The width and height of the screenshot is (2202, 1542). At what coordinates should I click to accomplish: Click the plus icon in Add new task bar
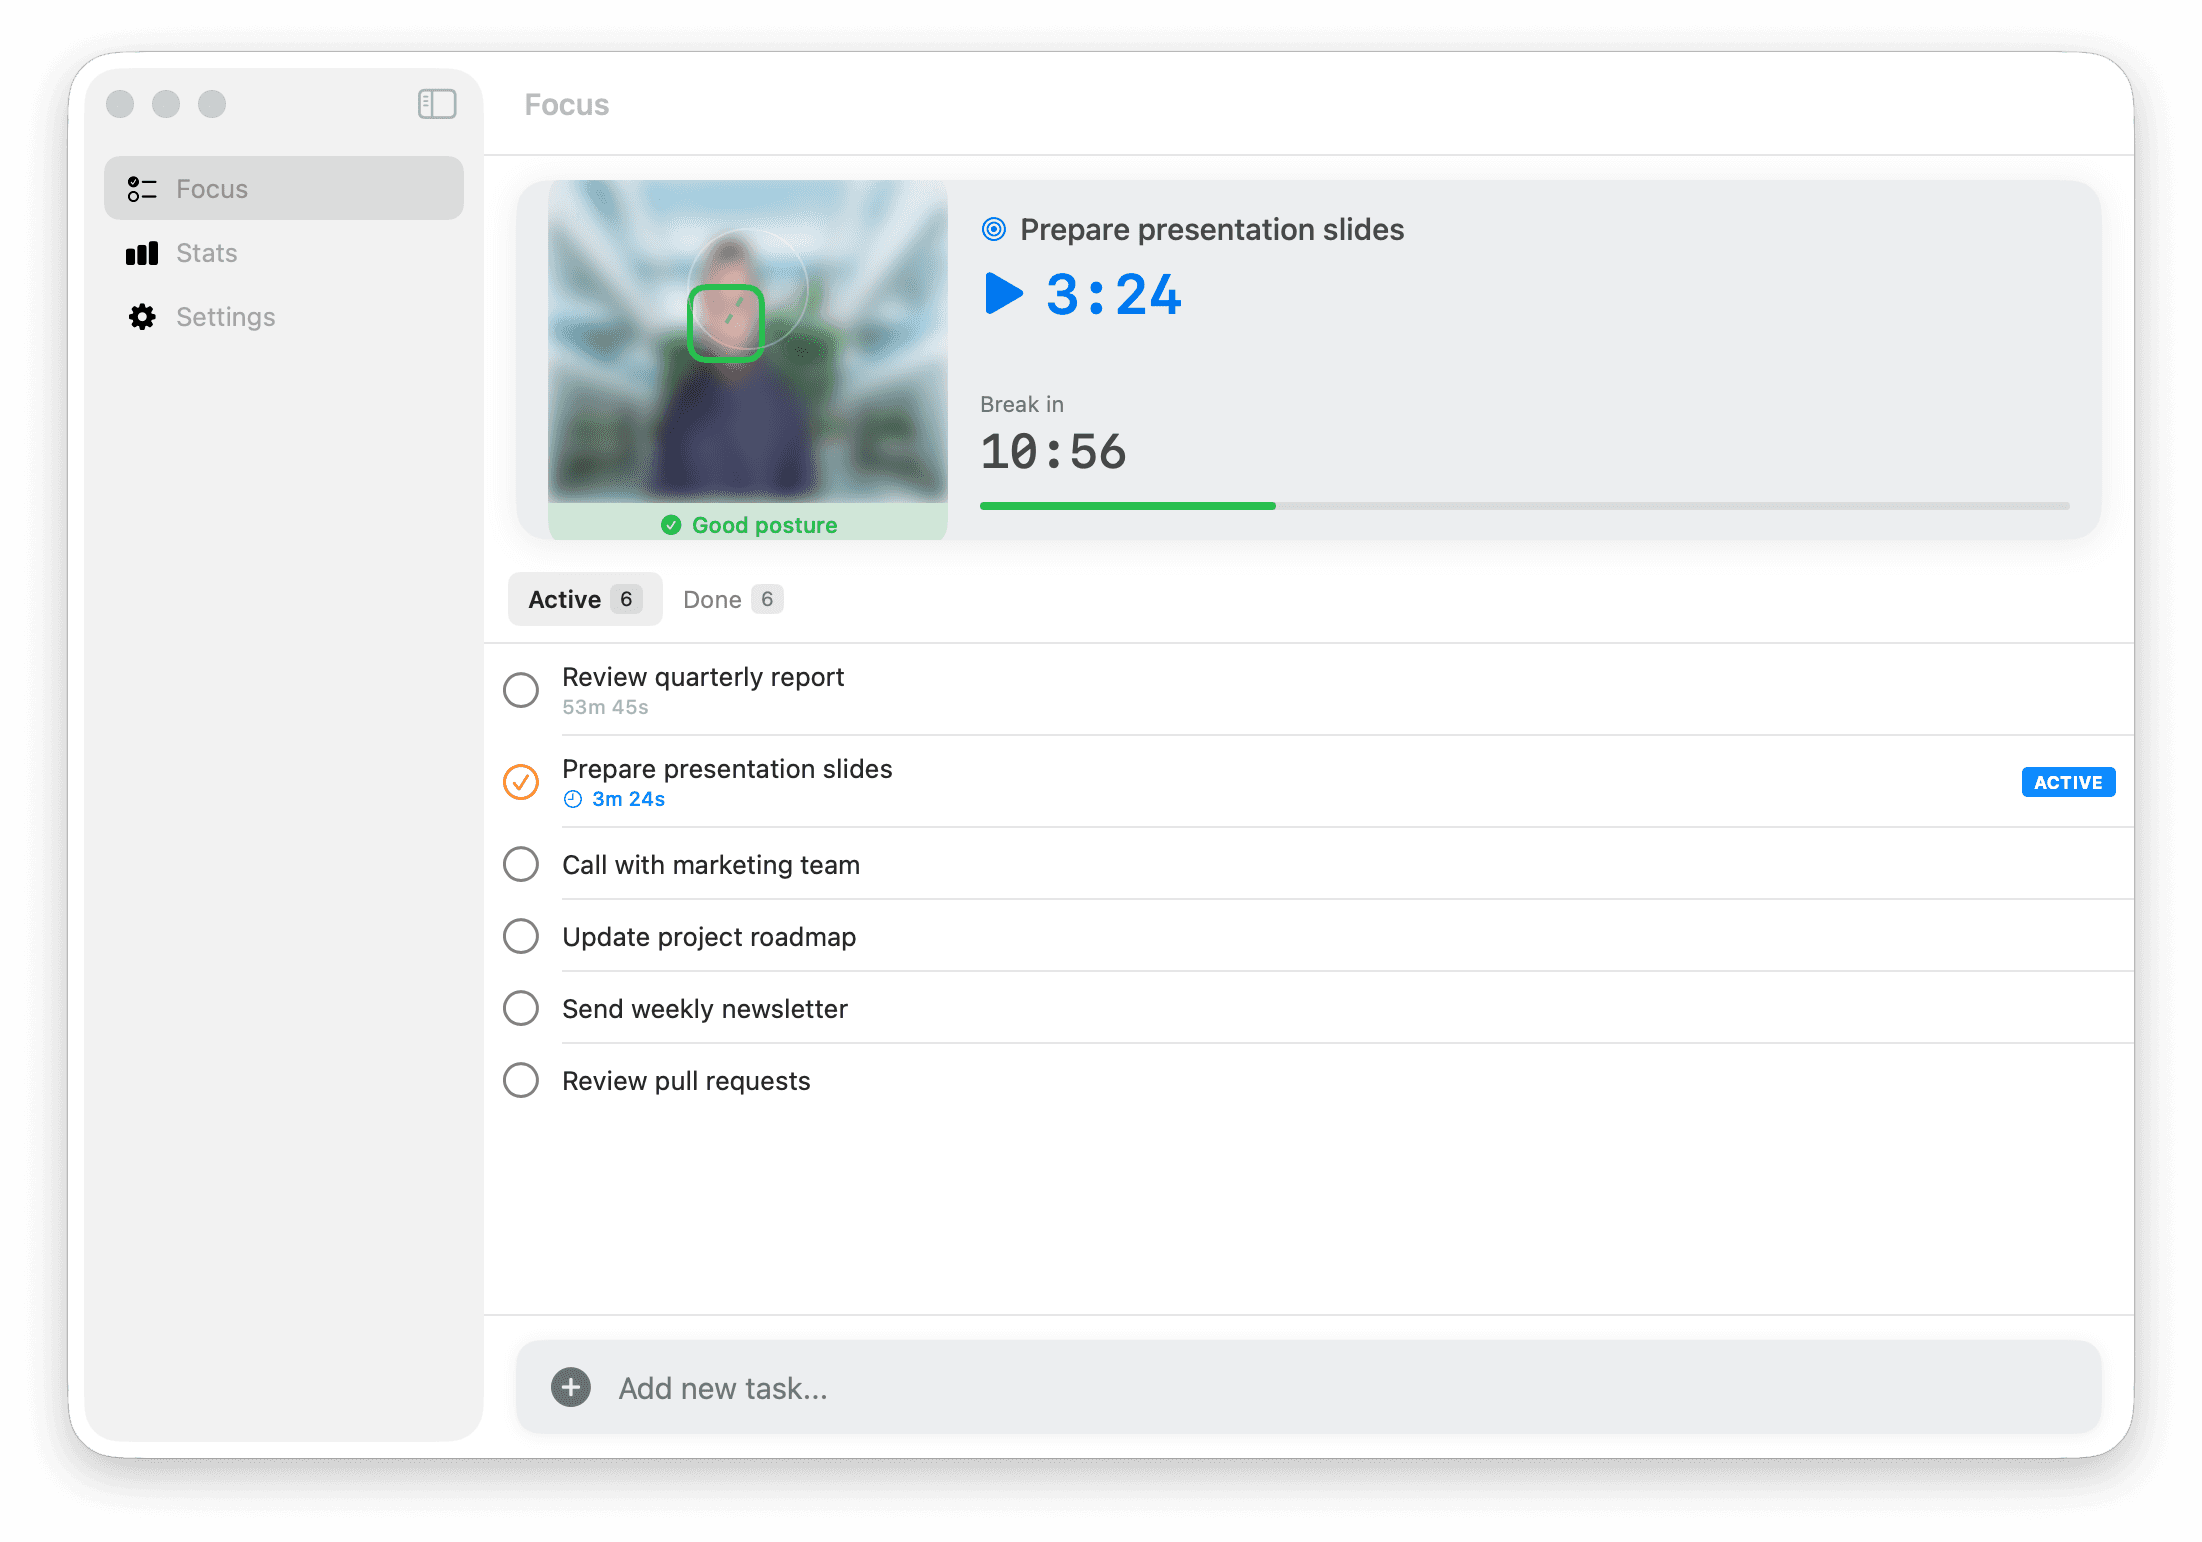coord(569,1387)
